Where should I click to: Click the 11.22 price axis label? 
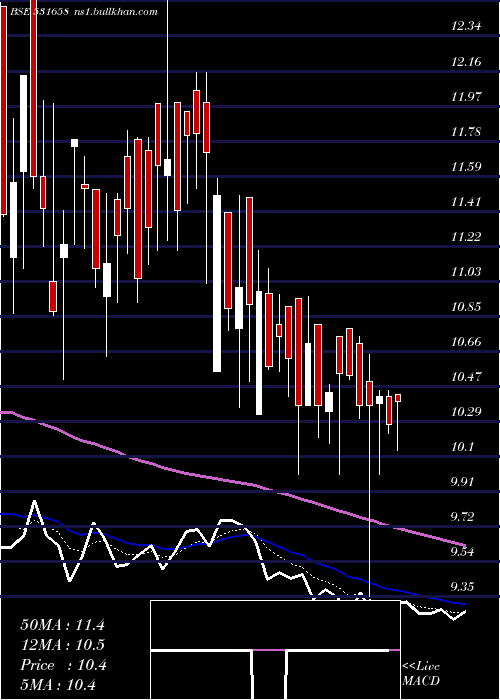tap(466, 236)
